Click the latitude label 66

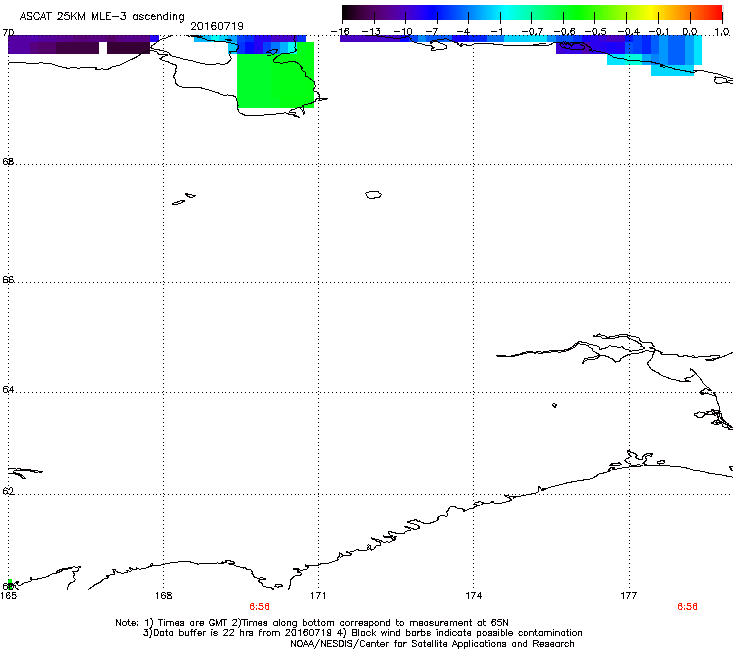coord(8,279)
